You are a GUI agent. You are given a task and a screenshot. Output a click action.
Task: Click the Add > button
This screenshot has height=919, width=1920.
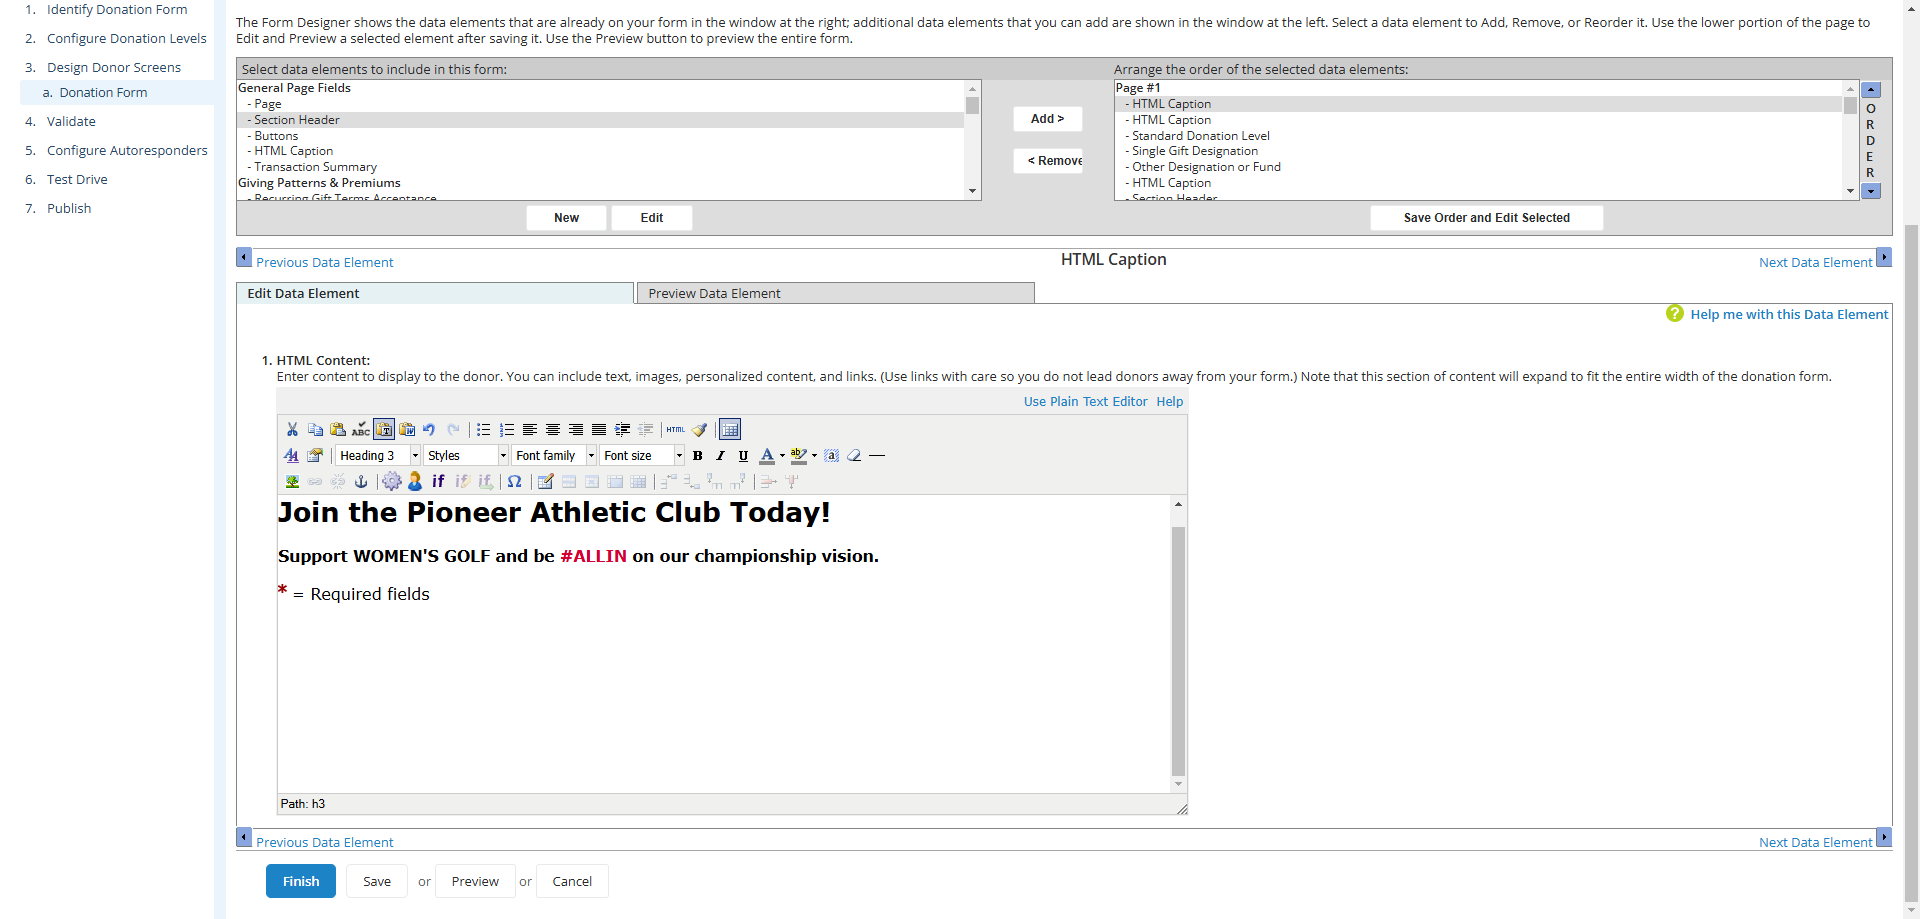click(x=1047, y=118)
